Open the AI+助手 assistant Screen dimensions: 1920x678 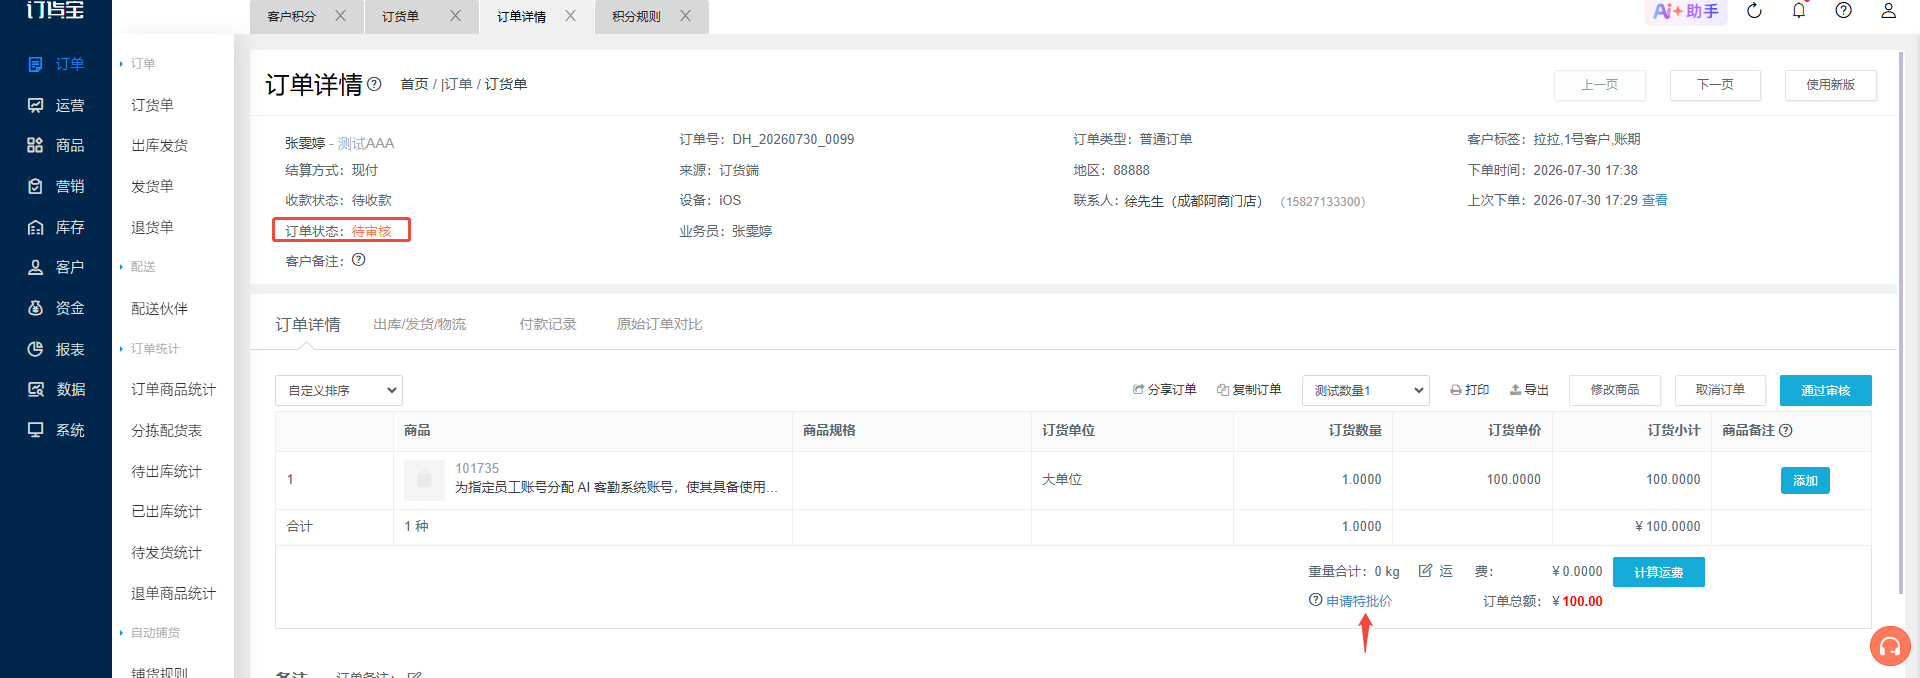(x=1686, y=11)
